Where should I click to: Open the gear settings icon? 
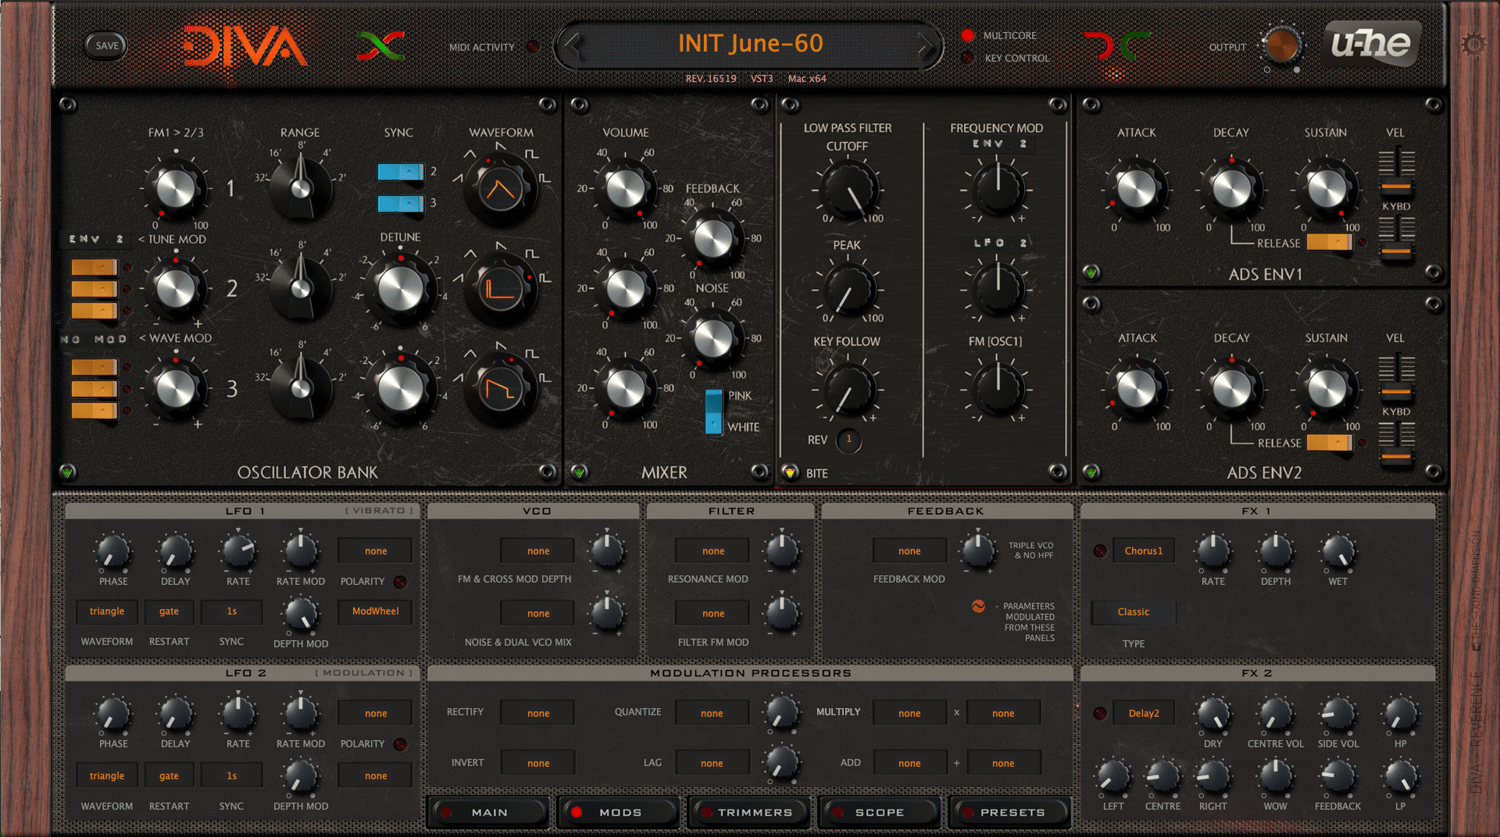coord(1473,44)
